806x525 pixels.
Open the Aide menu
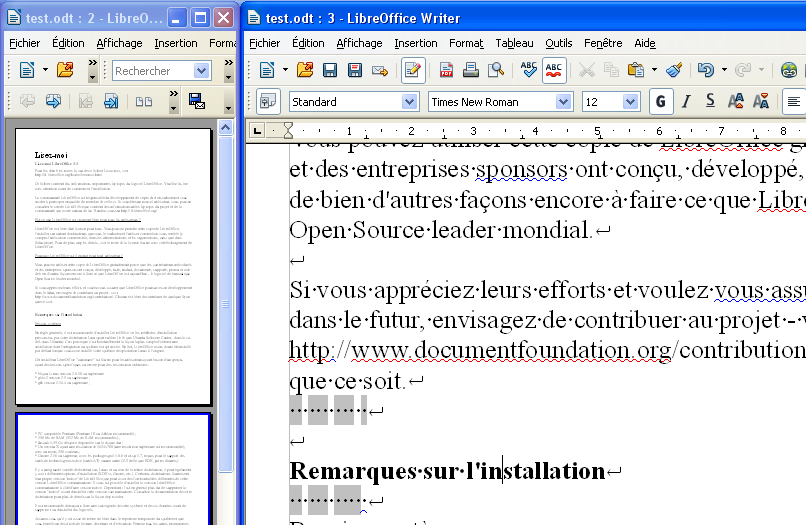(645, 43)
